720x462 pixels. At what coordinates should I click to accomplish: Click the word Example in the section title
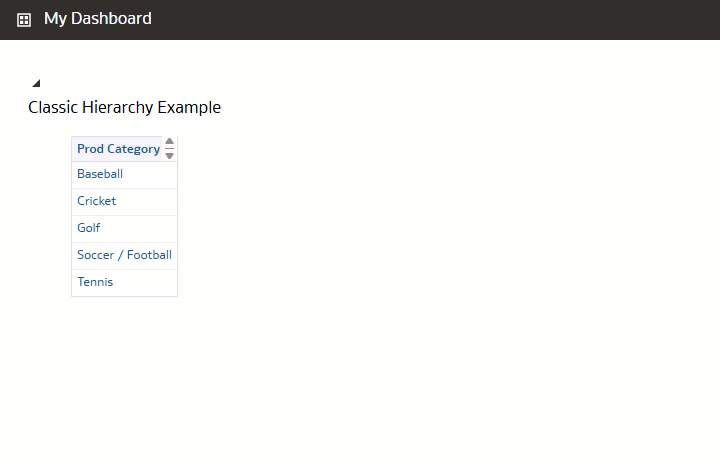pos(189,107)
